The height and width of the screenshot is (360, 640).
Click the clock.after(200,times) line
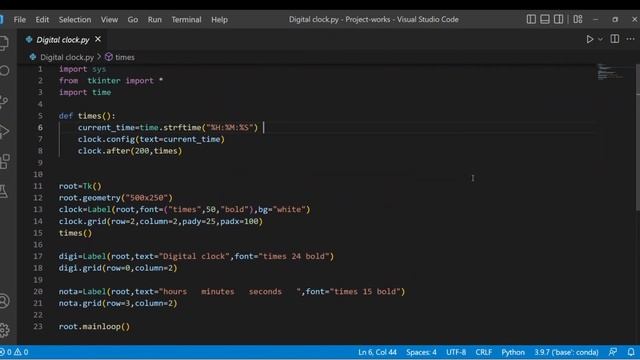pos(130,151)
